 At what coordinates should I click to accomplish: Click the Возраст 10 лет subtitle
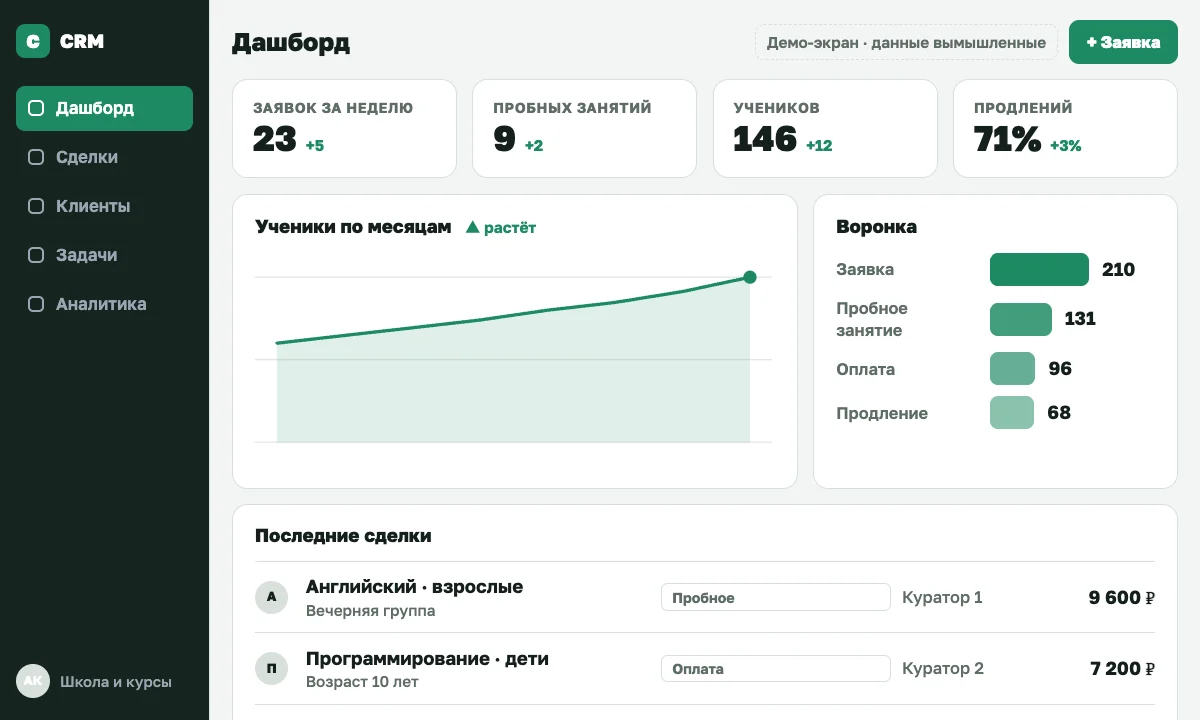pos(362,682)
